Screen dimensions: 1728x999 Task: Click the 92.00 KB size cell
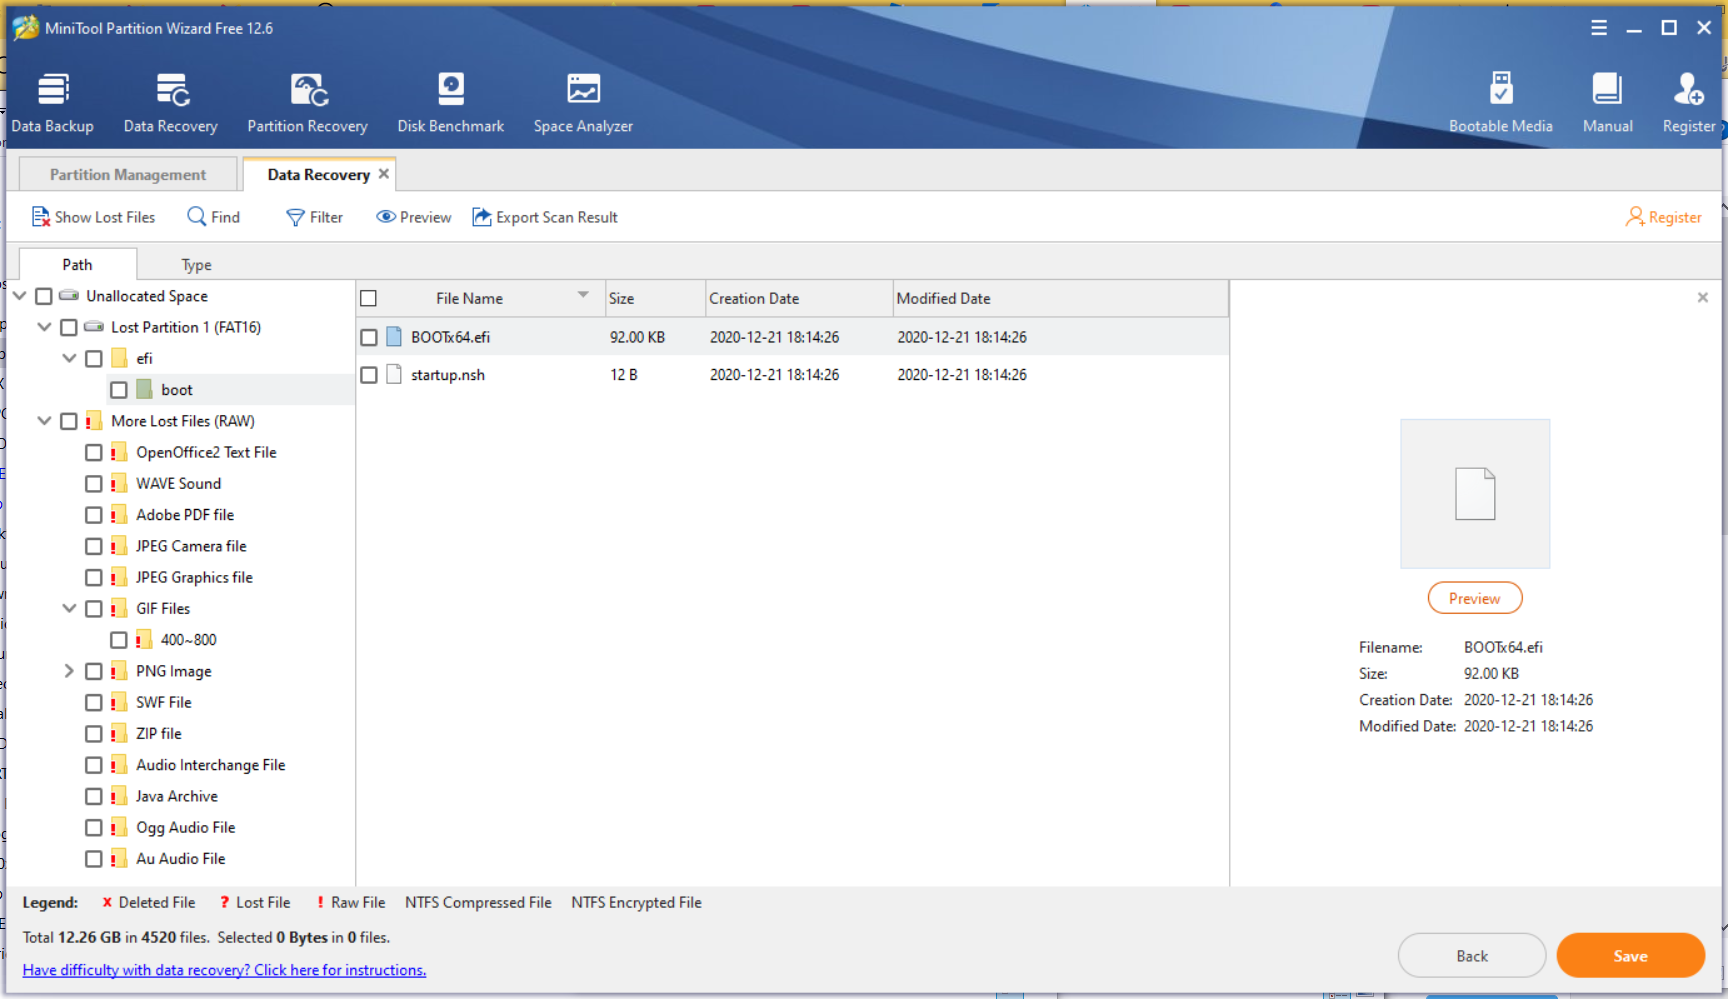(x=637, y=338)
